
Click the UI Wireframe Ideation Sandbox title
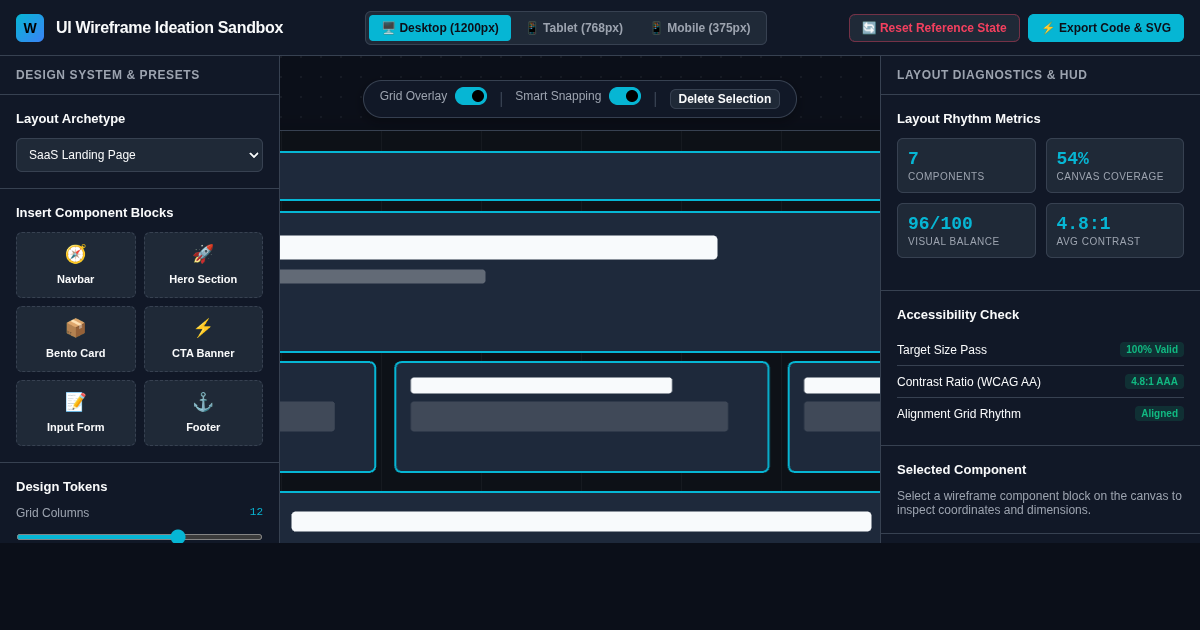pyautogui.click(x=169, y=28)
